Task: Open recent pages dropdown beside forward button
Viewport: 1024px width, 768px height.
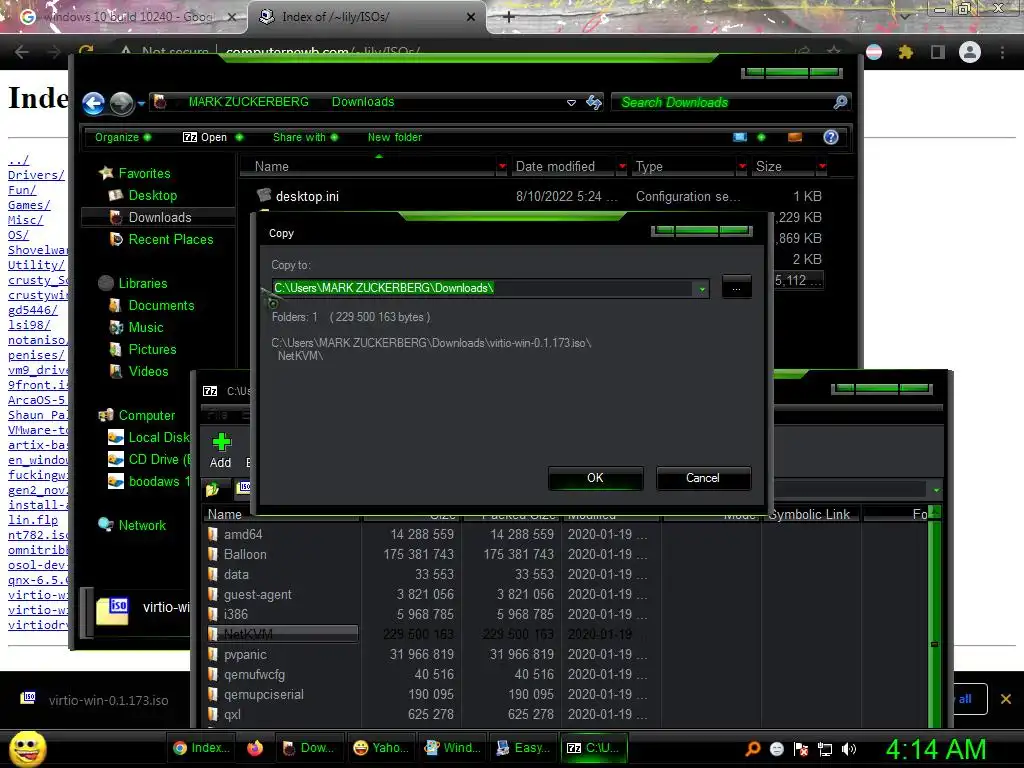Action: [x=141, y=103]
